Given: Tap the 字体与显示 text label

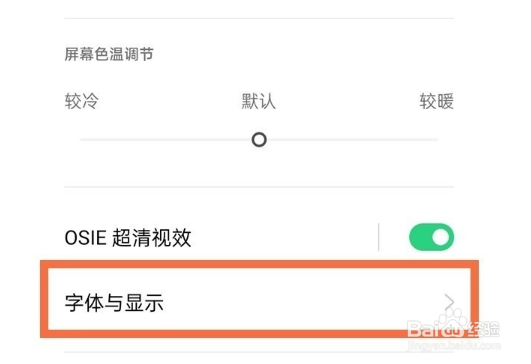Looking at the screenshot, I should coord(114,302).
